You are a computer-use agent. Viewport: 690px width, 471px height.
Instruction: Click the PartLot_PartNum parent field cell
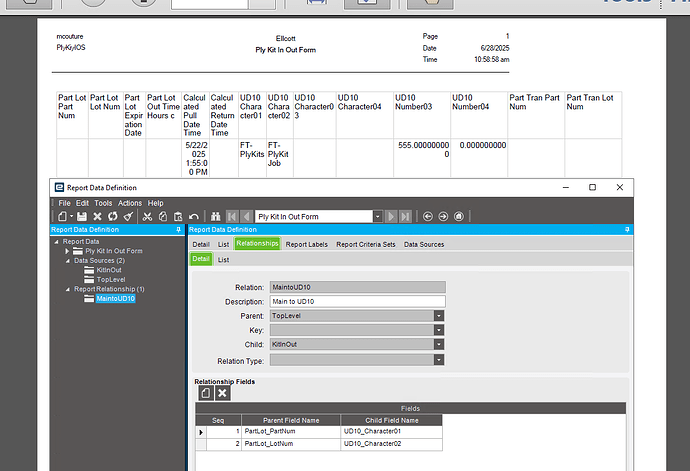[291, 431]
